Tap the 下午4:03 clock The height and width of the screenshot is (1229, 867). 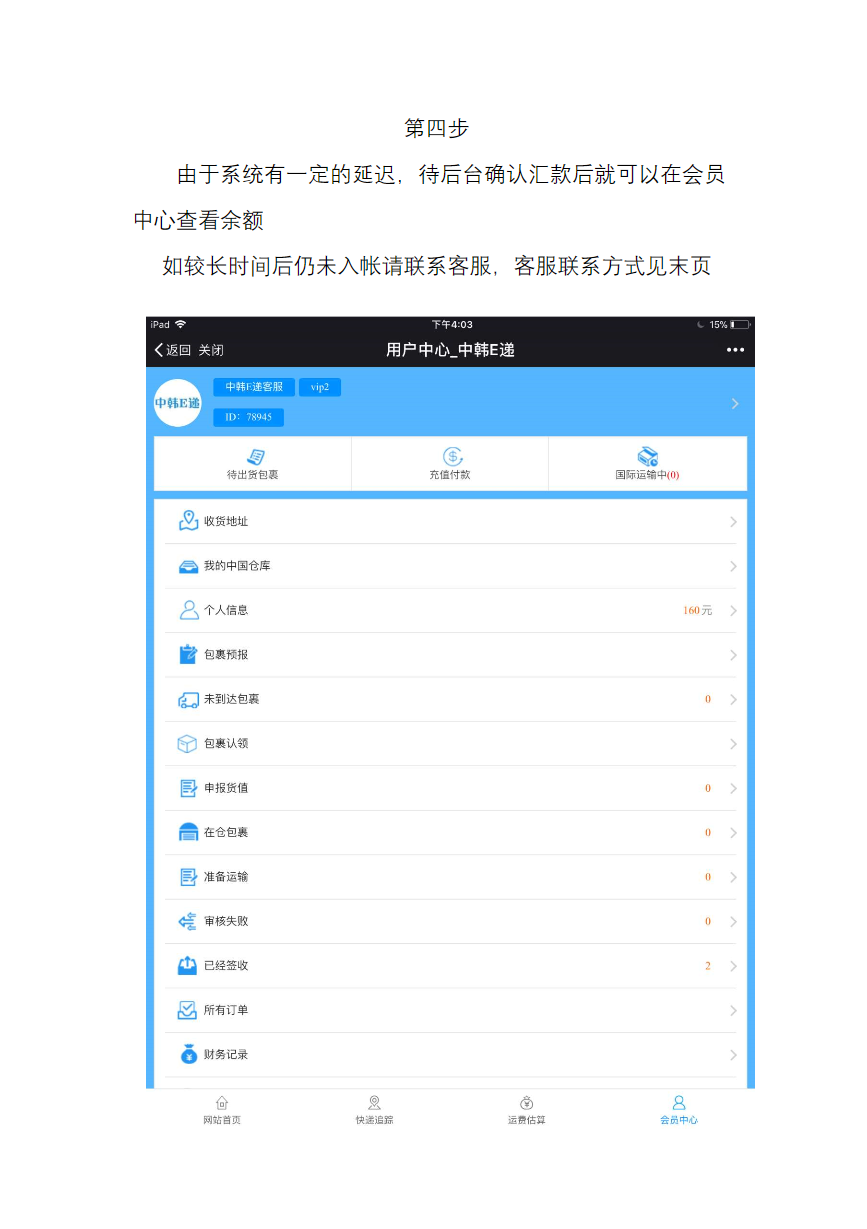[x=452, y=325]
